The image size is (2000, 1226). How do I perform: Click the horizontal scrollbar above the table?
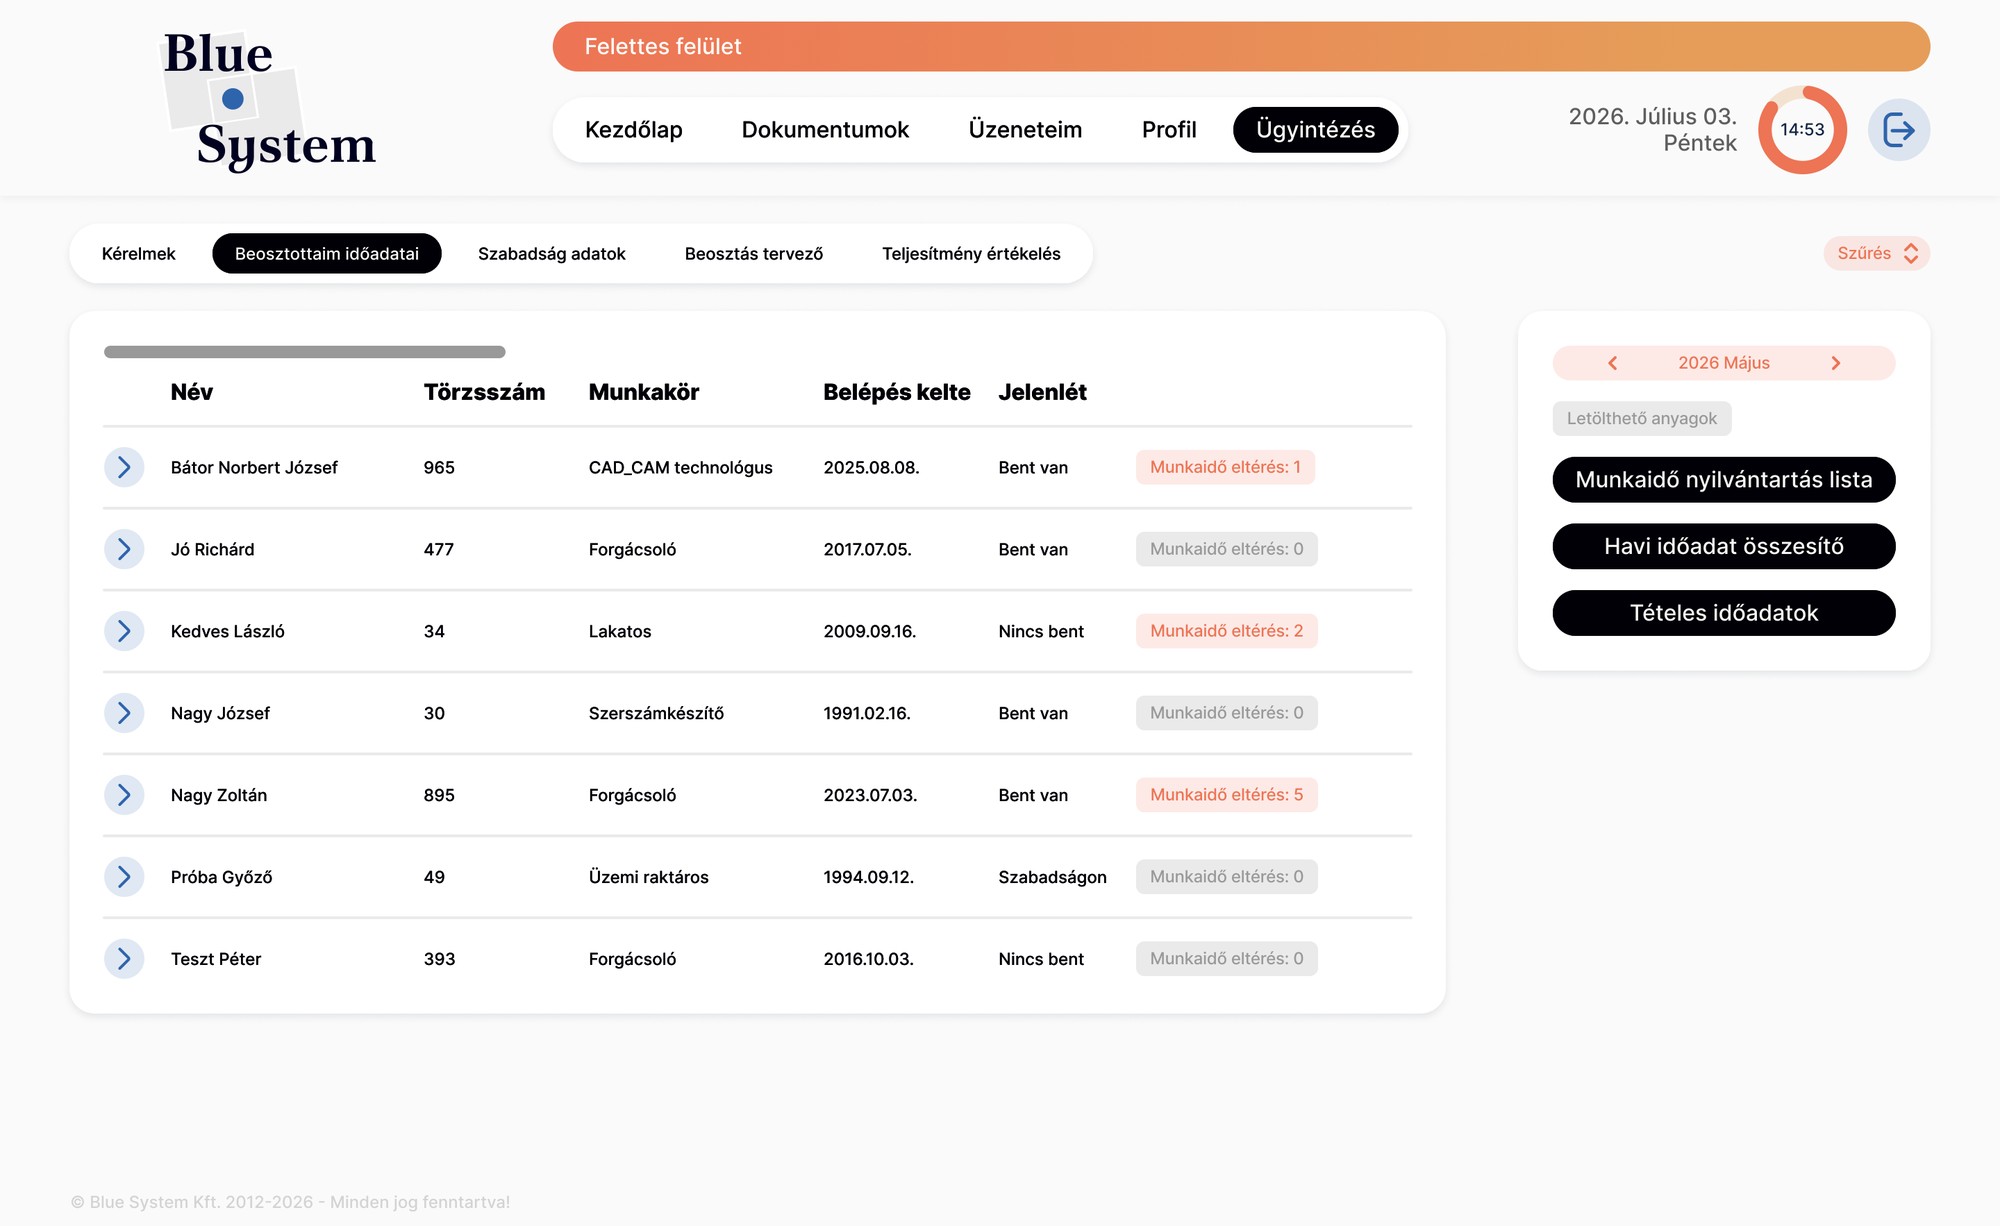coord(305,352)
